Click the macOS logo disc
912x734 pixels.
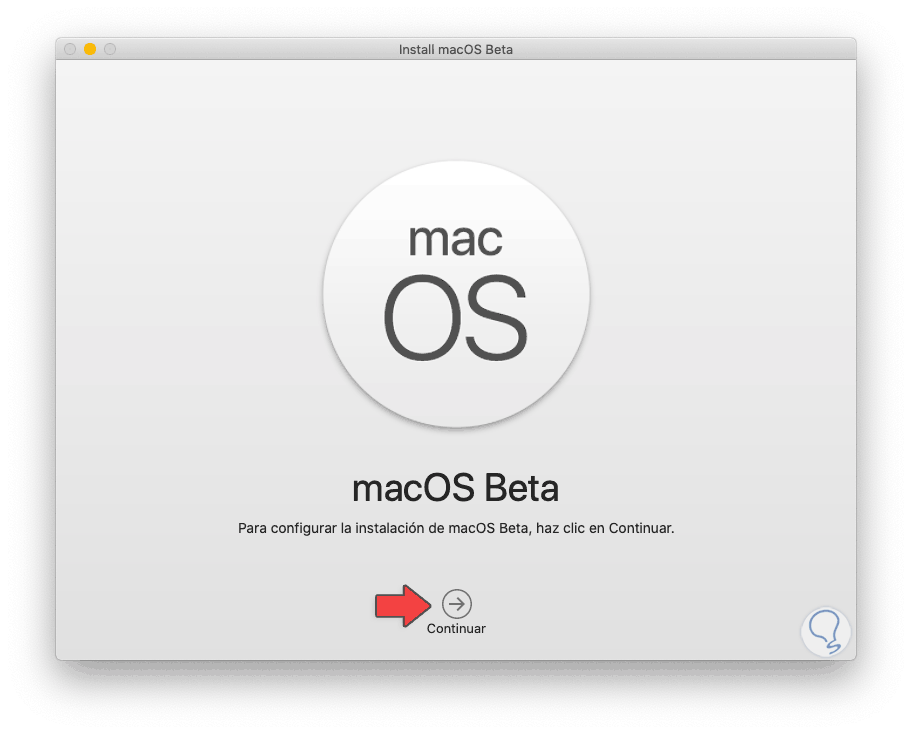[456, 294]
